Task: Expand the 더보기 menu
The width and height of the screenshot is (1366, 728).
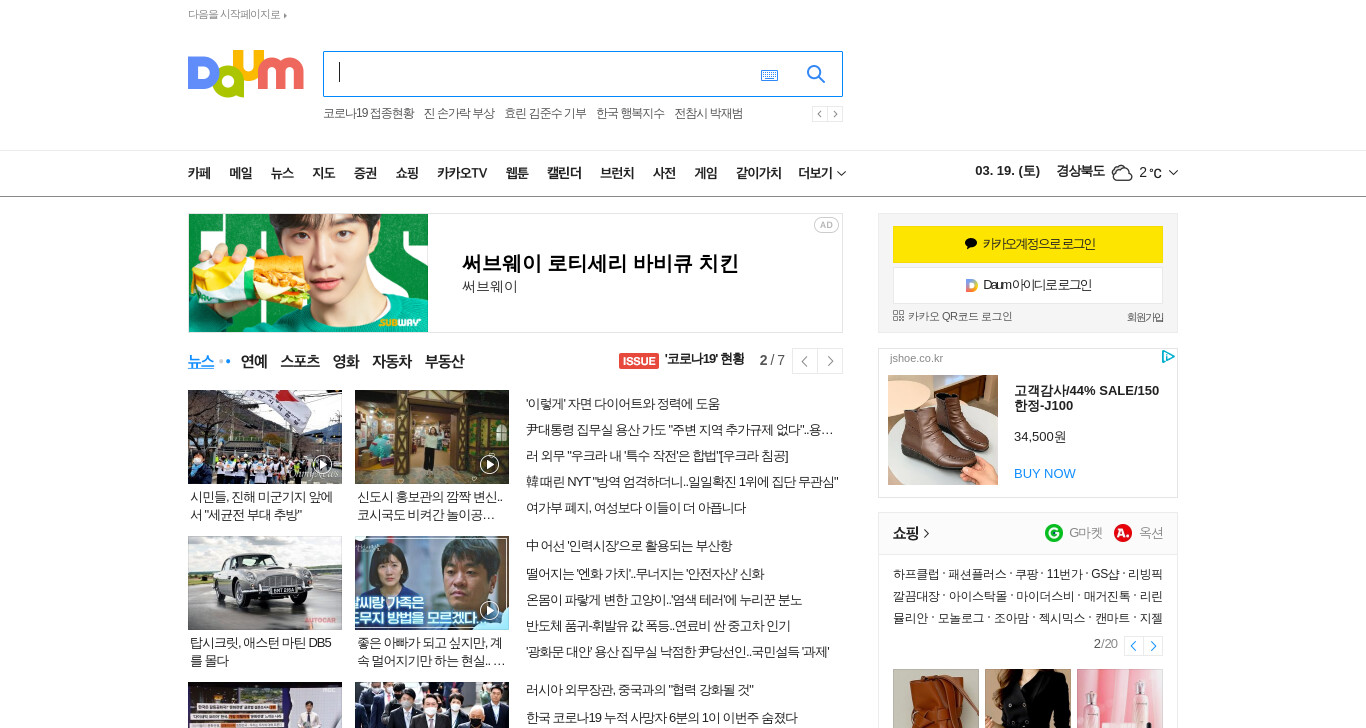Action: (x=822, y=173)
